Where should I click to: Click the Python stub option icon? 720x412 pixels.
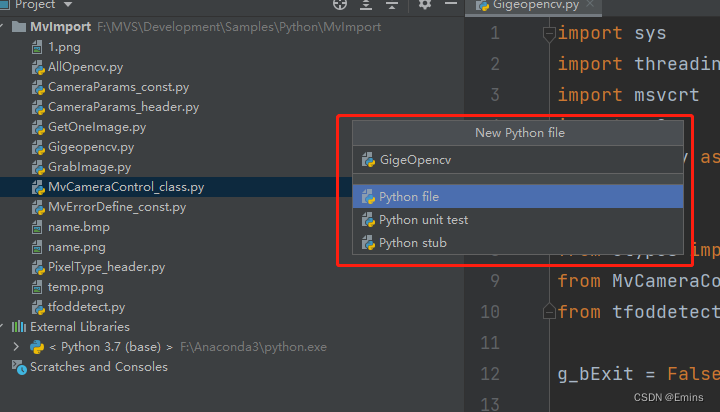click(x=368, y=243)
